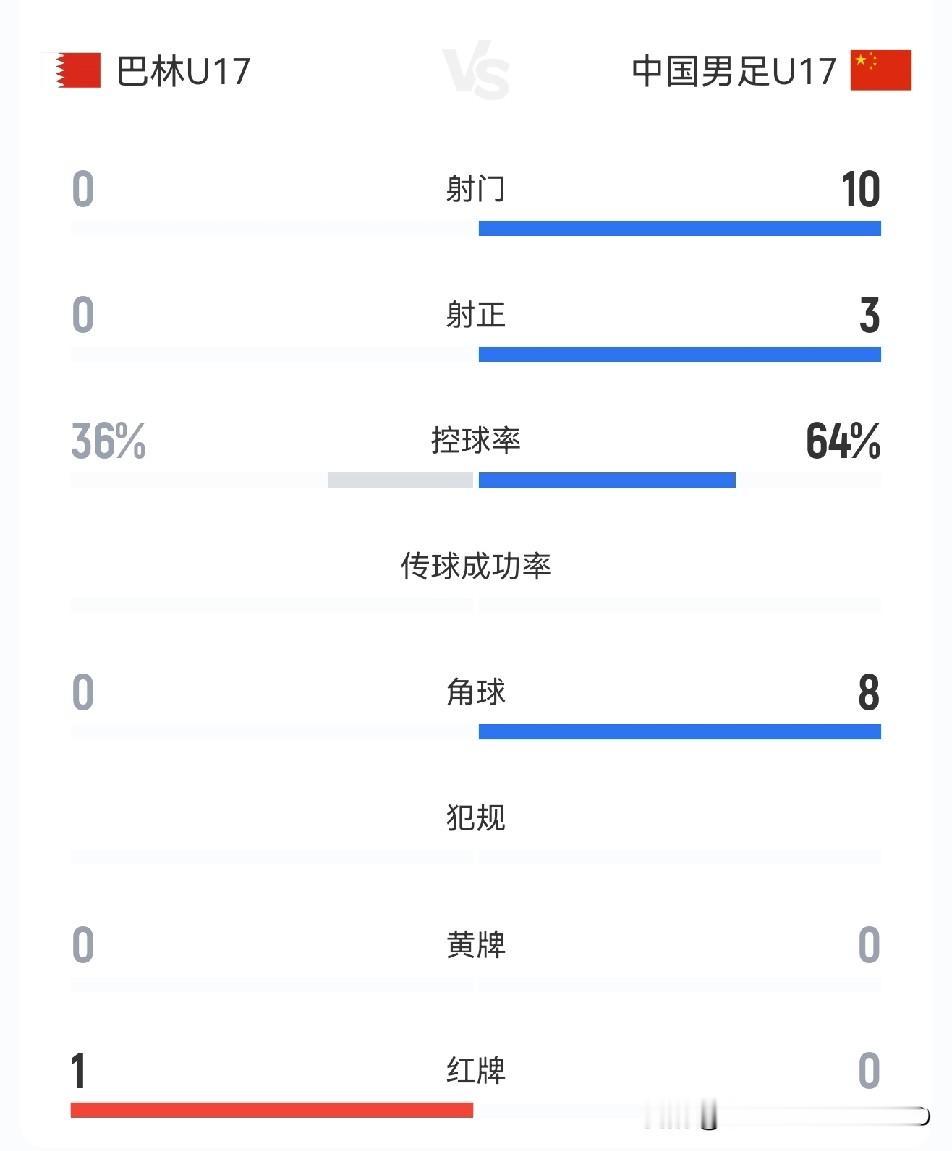Click China's blue possession bar at 64%
The height and width of the screenshot is (1151, 952).
(x=606, y=480)
